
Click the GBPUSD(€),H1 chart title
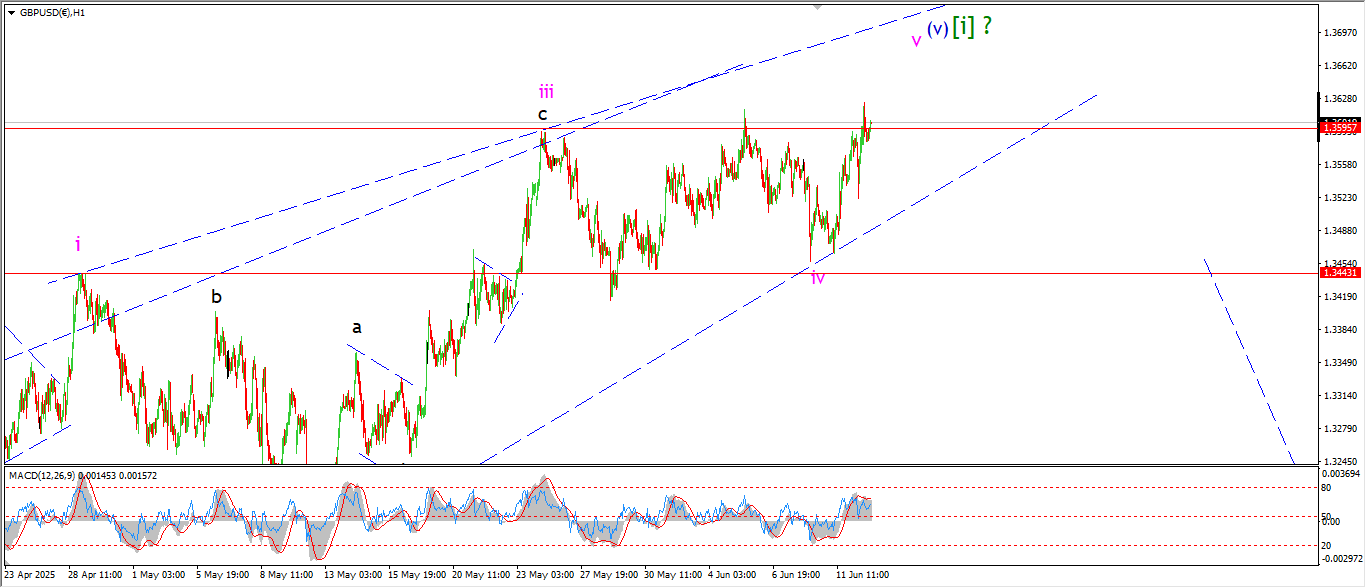pyautogui.click(x=52, y=13)
